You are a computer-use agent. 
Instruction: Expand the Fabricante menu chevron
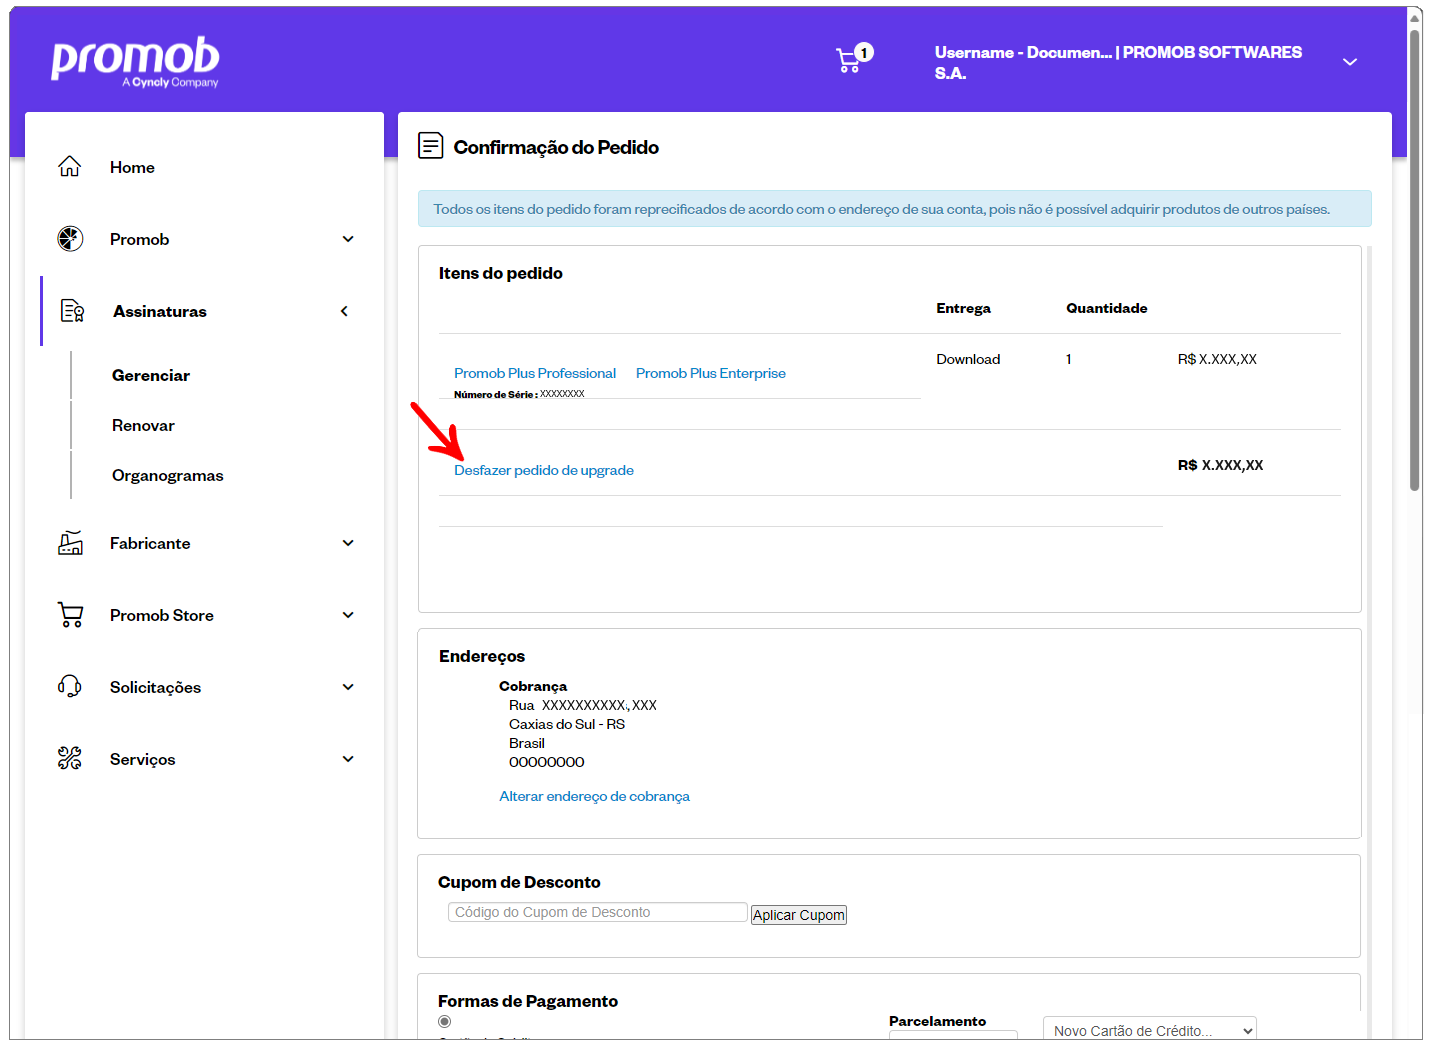click(x=348, y=543)
